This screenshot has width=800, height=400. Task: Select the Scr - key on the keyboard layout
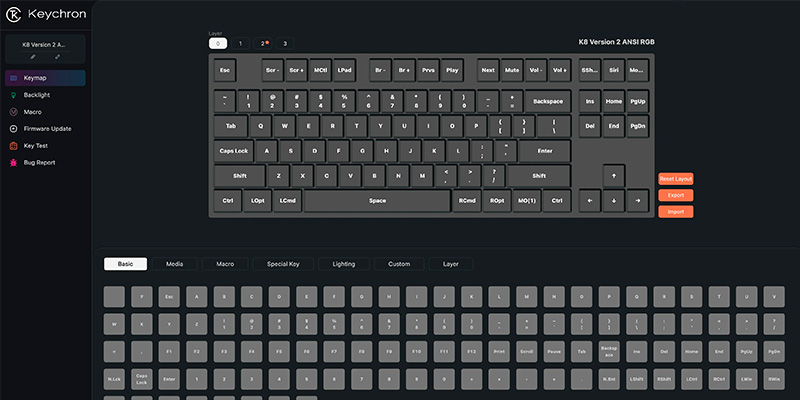[272, 70]
